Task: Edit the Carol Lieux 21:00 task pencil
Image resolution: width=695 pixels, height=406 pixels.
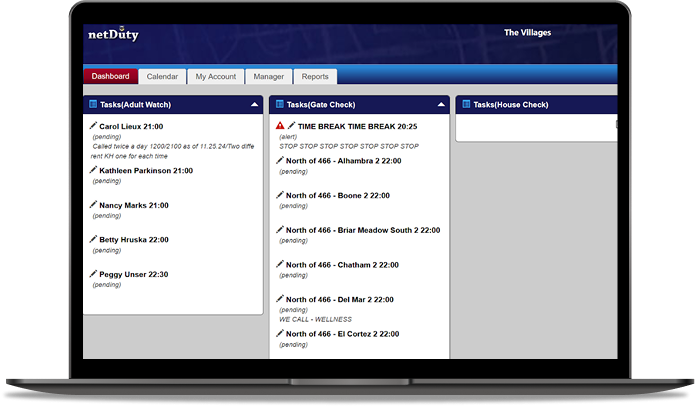Action: [93, 125]
